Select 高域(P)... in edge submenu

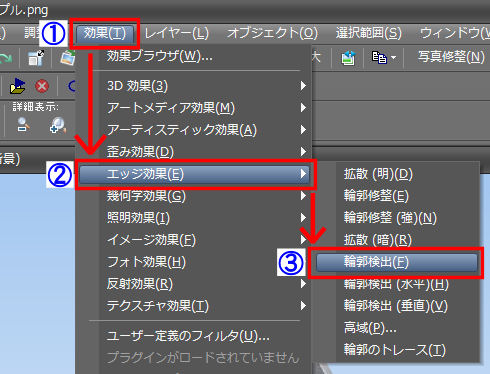tap(370, 328)
